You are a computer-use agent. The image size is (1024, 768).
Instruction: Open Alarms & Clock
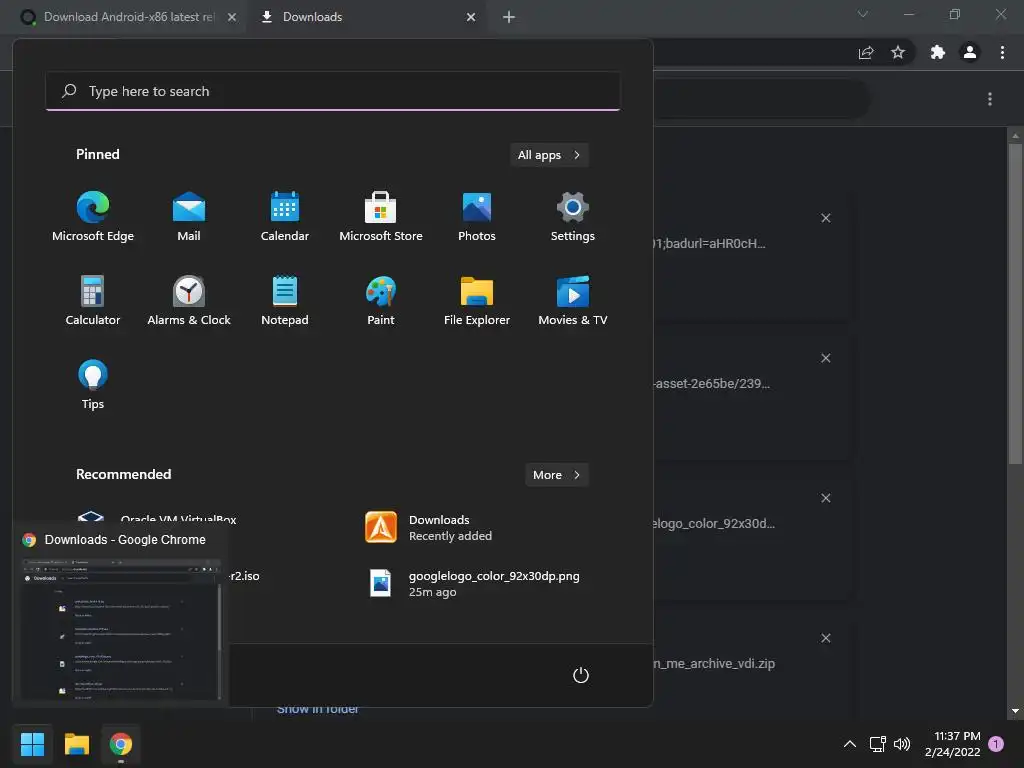189,300
